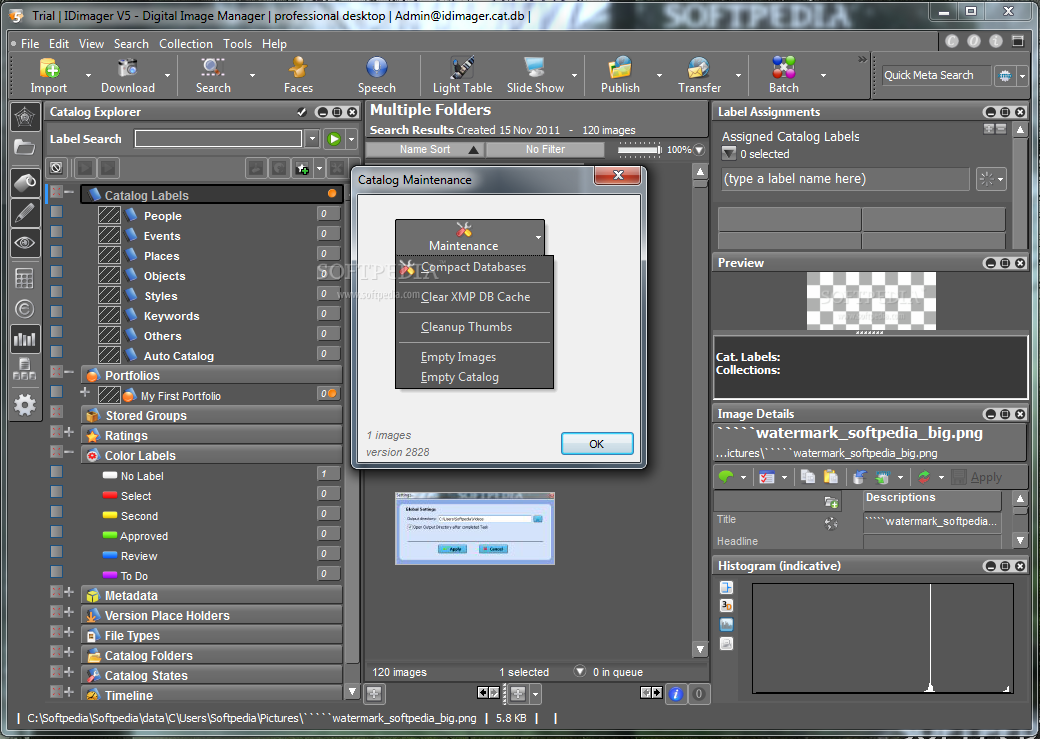
Task: Click the copyright symbol sidebar icon
Action: 25,308
